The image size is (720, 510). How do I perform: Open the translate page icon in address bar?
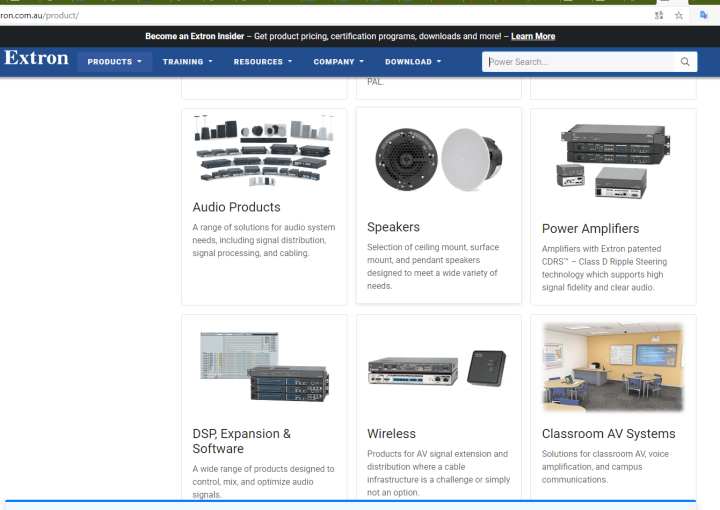(x=659, y=15)
